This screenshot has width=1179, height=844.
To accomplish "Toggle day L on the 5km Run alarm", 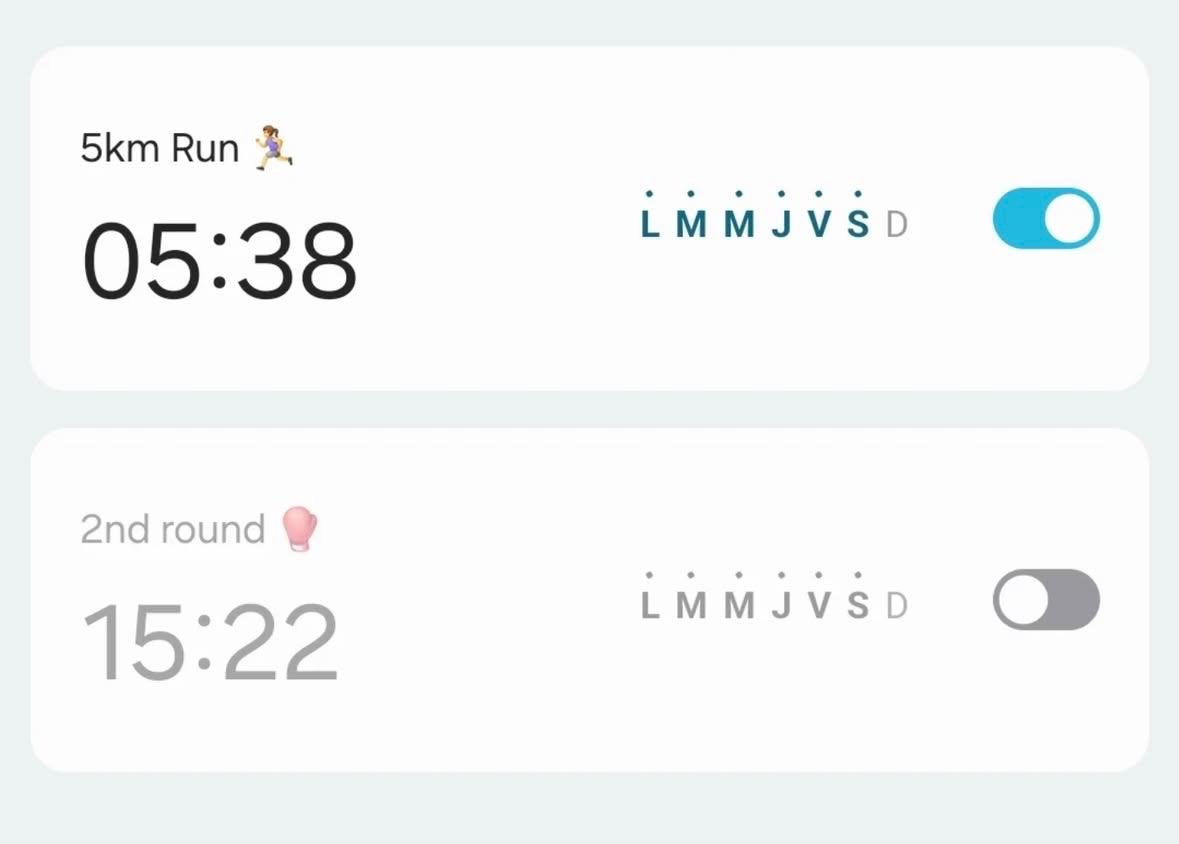I will click(x=650, y=225).
